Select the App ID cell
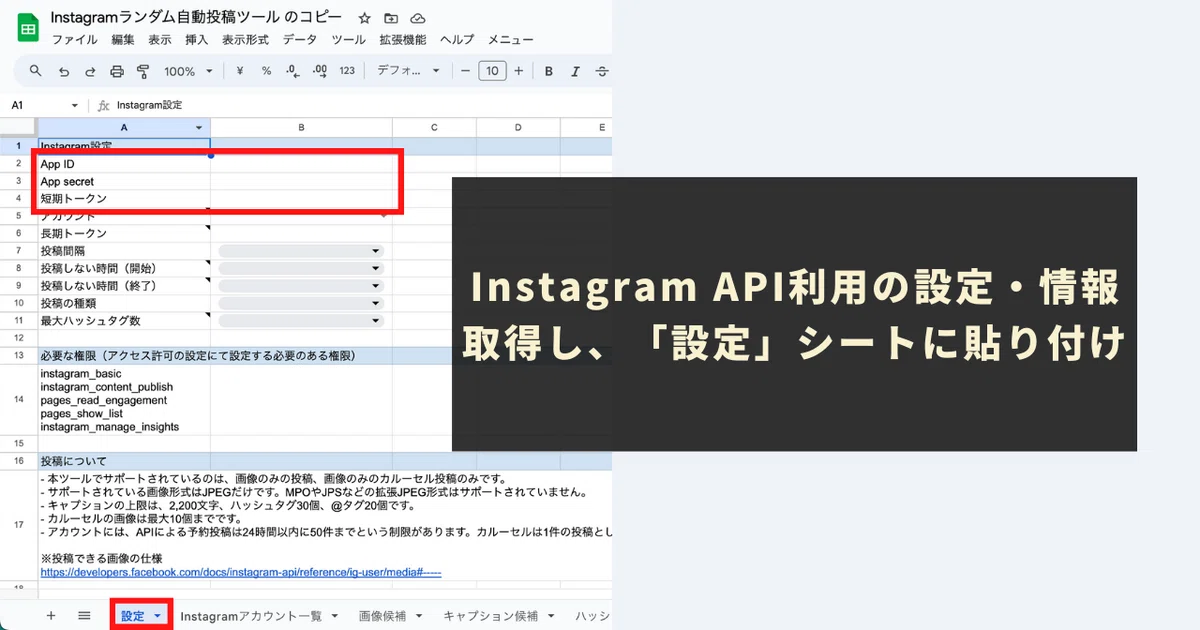Screen dimensions: 1200x630 click(x=124, y=164)
